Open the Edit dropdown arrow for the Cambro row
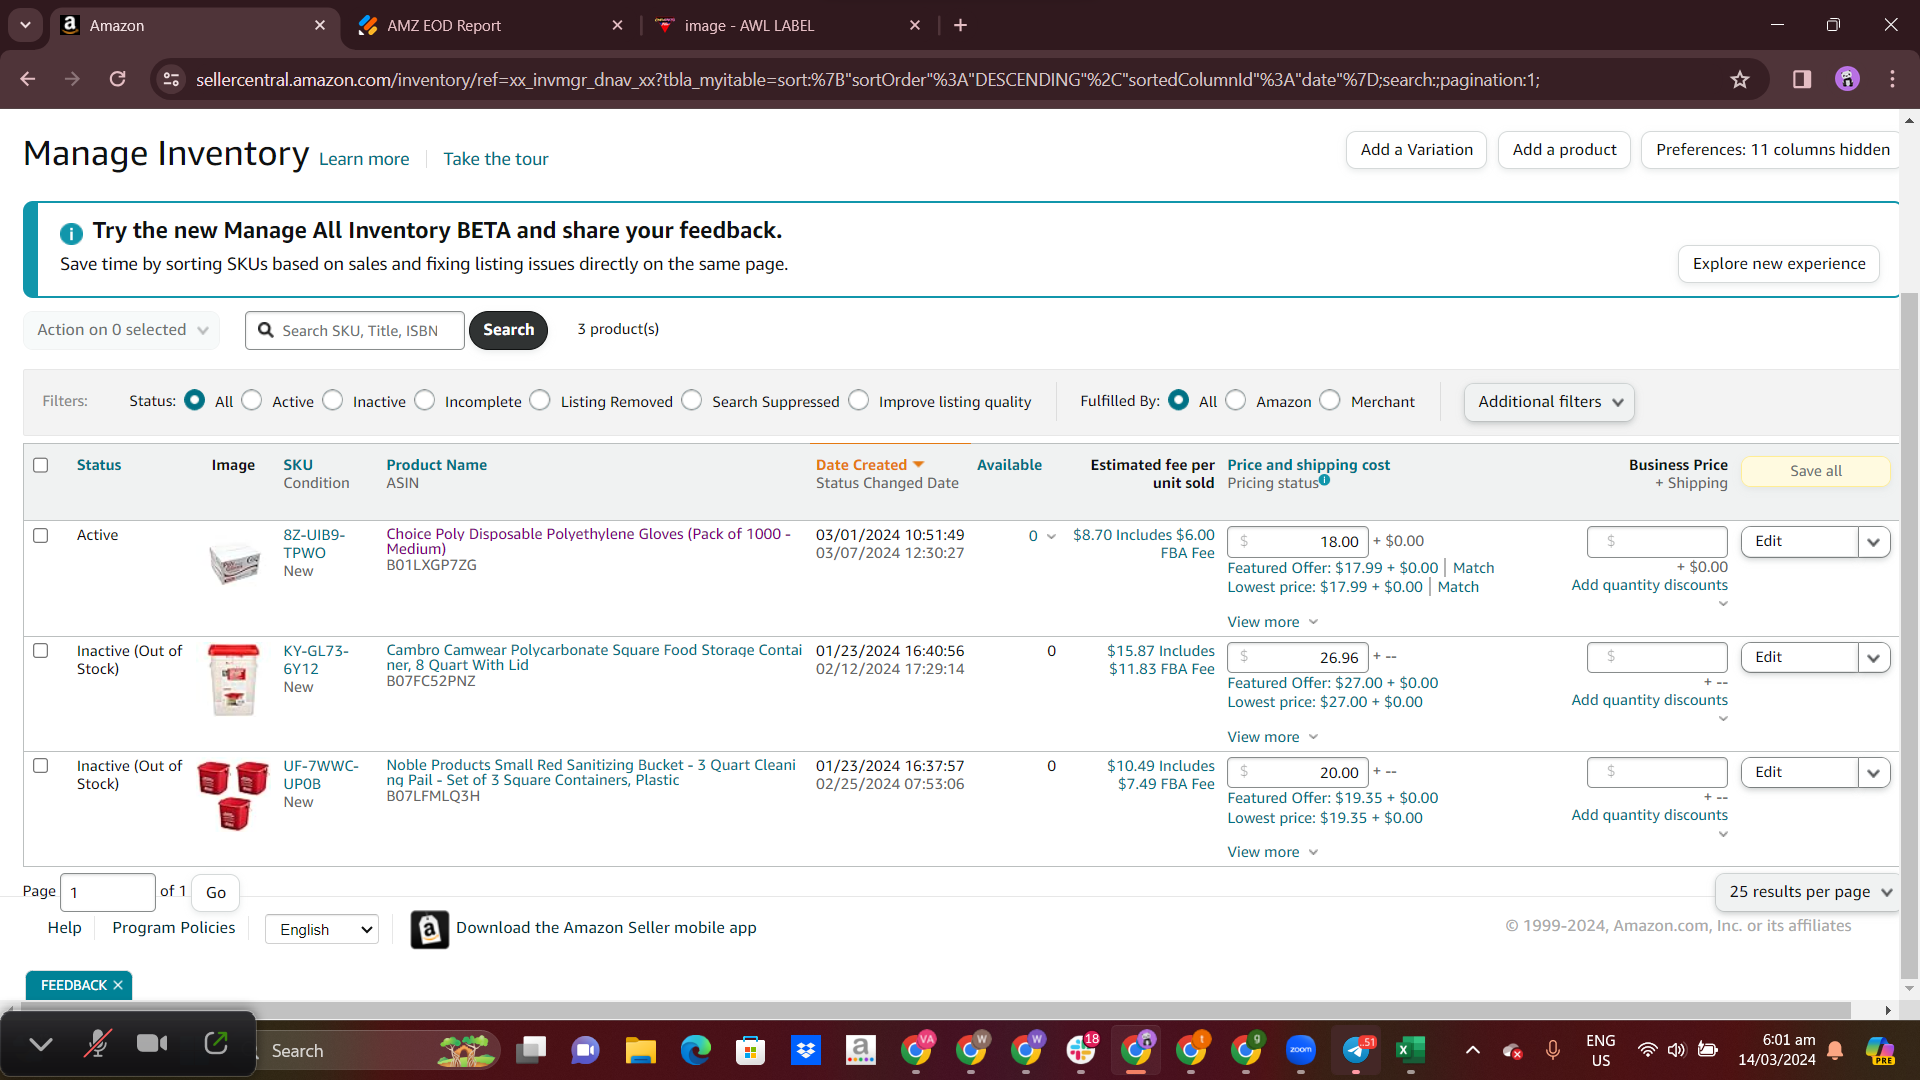 coord(1874,658)
